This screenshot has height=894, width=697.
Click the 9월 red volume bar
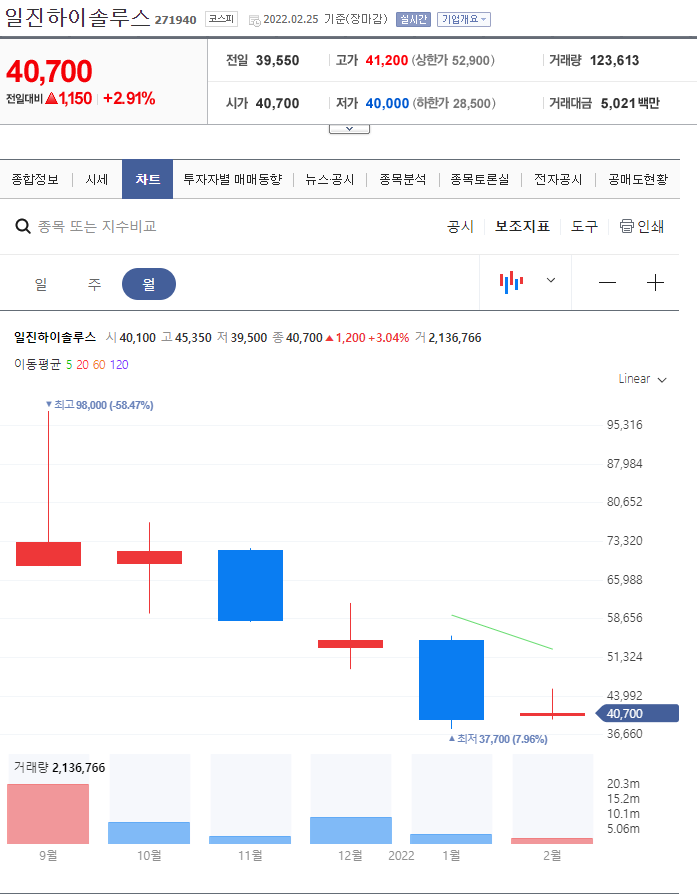coord(48,814)
